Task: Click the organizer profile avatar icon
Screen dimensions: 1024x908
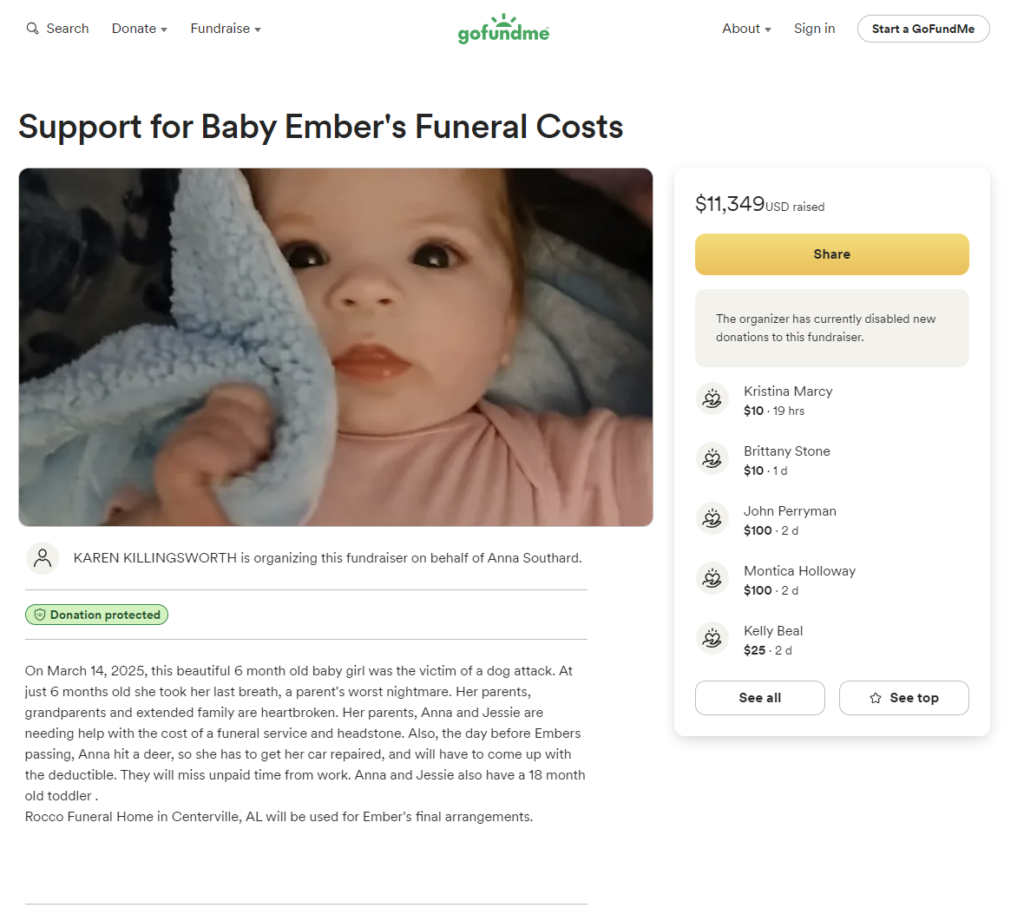Action: (42, 558)
